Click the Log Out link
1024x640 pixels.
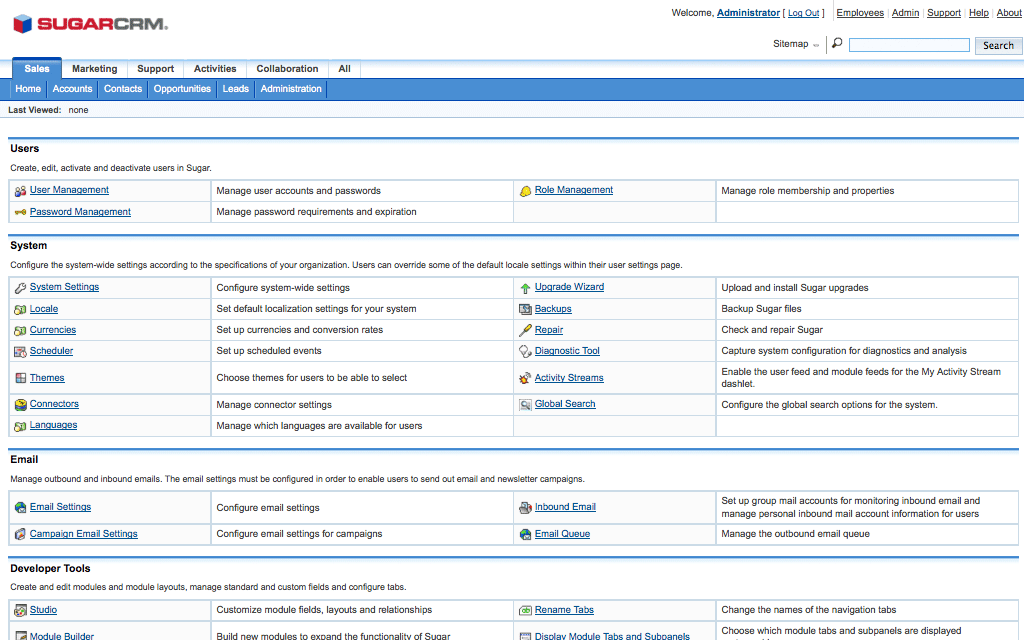803,13
